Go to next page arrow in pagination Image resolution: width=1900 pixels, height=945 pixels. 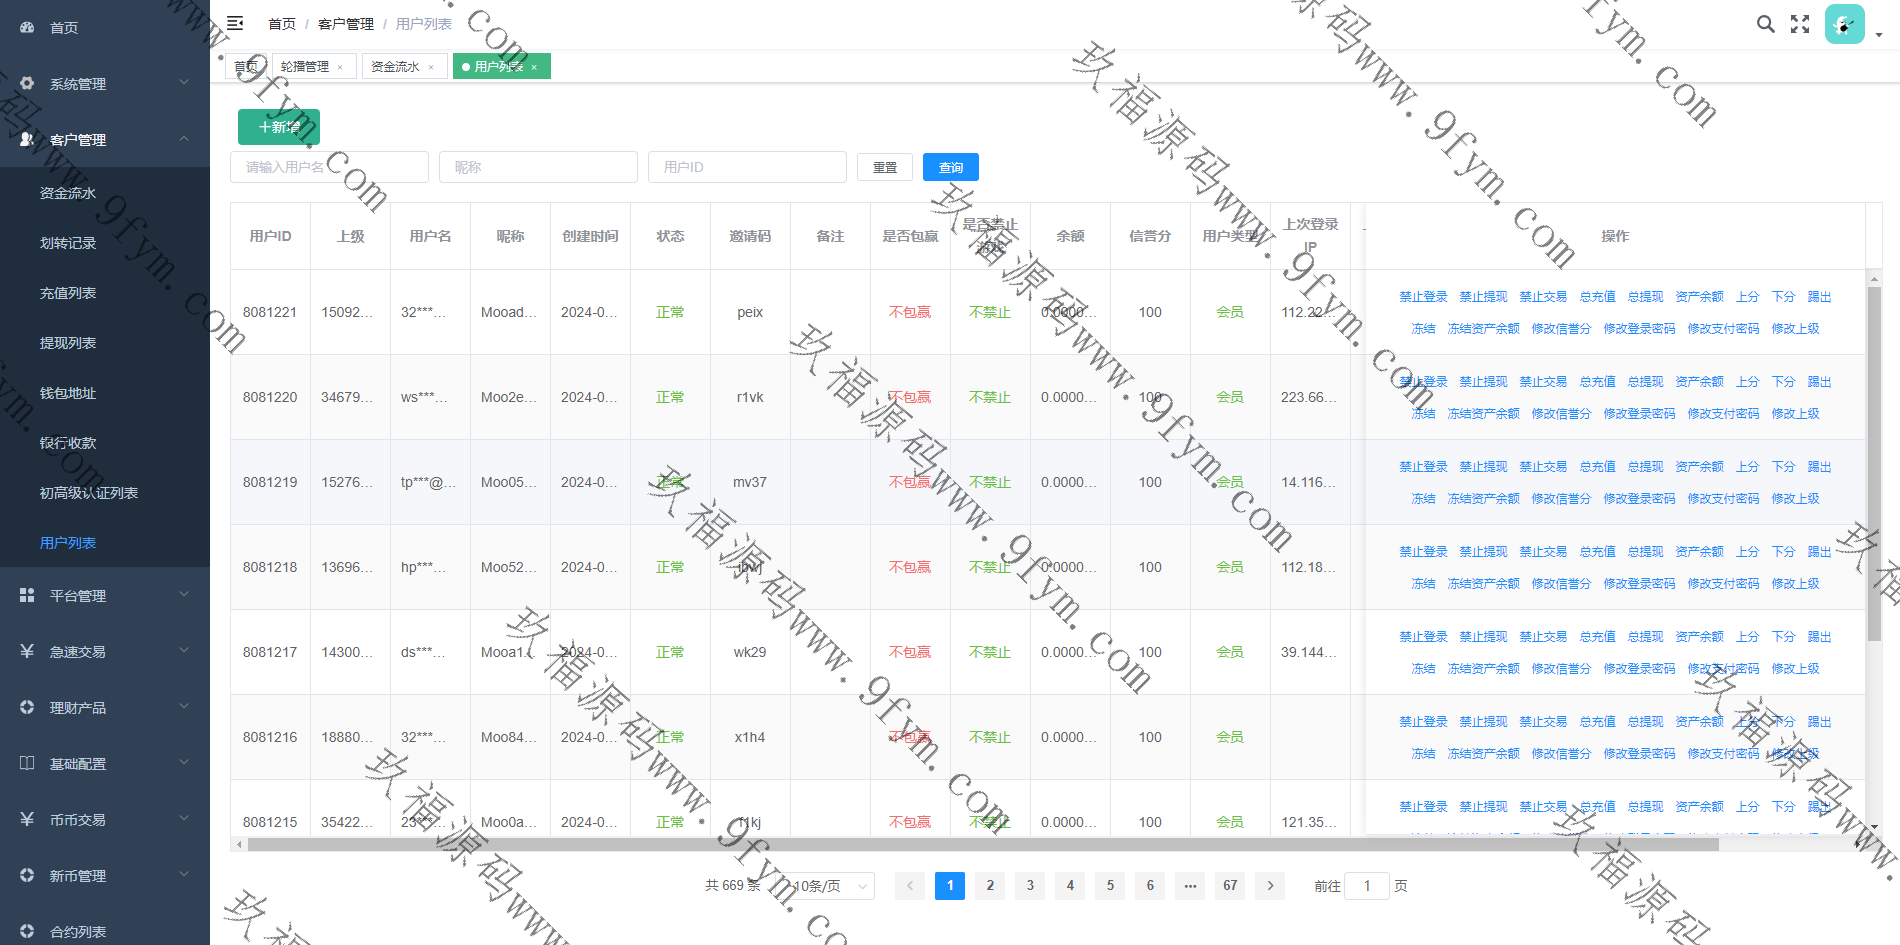tap(1270, 885)
